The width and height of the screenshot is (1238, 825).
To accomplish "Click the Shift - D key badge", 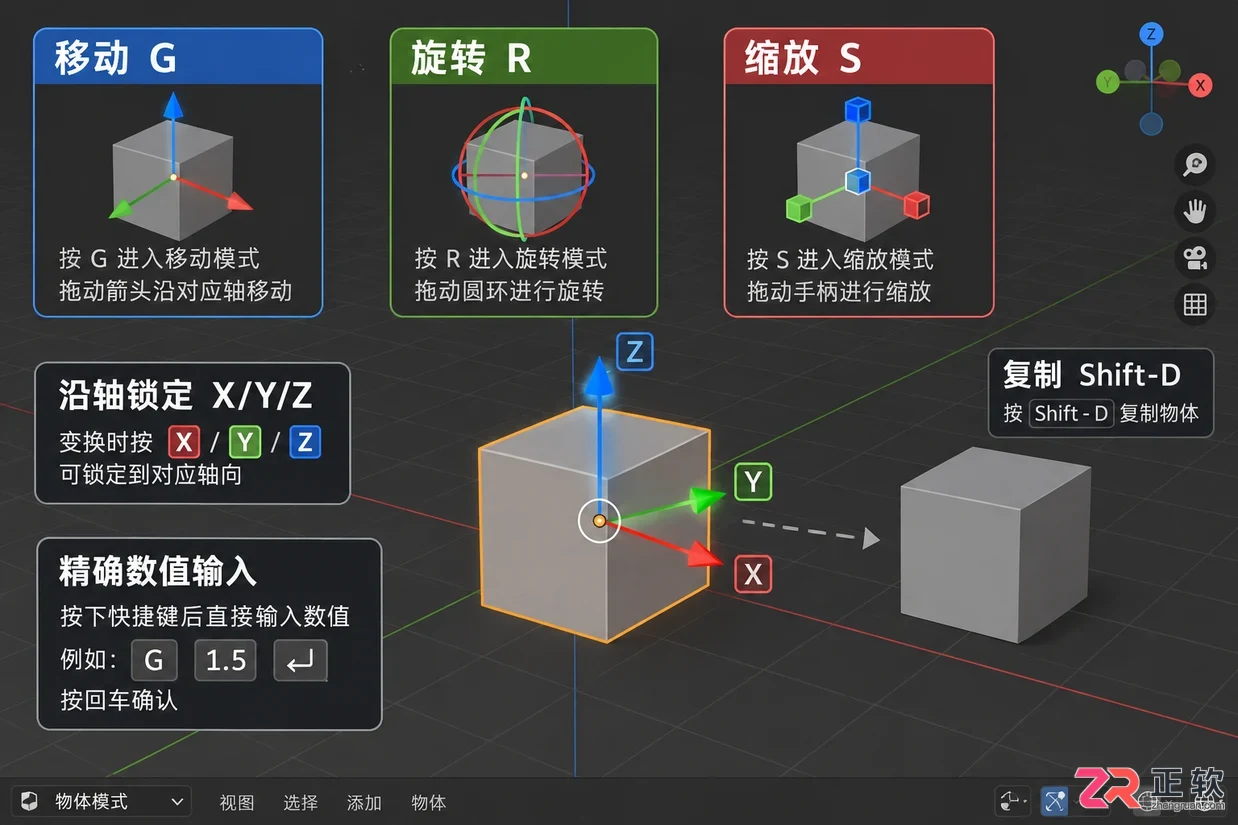I will click(x=1072, y=413).
